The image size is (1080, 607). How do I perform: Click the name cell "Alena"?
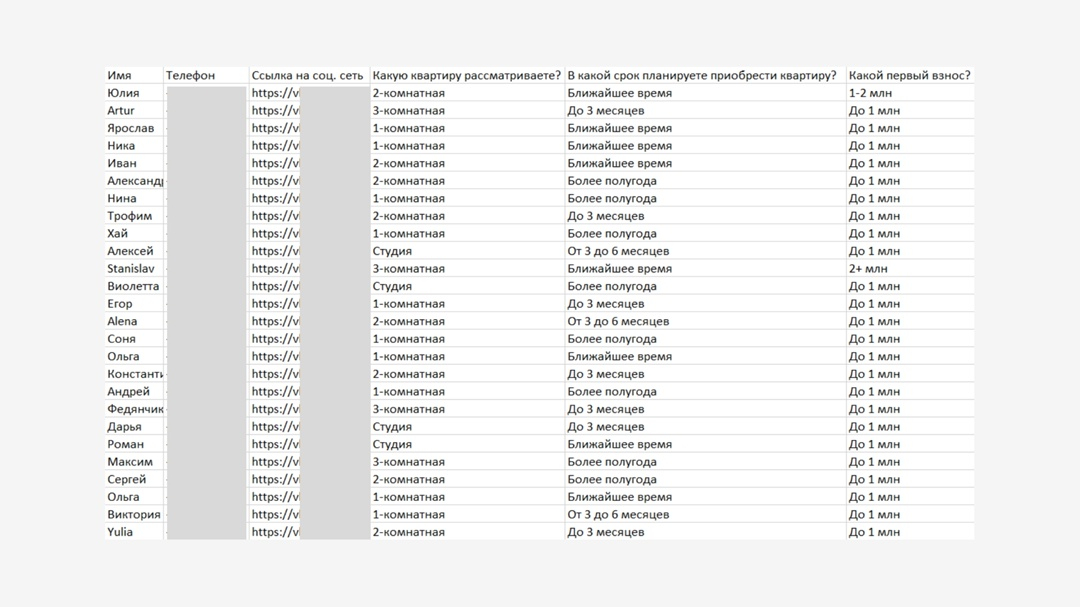[x=122, y=321]
